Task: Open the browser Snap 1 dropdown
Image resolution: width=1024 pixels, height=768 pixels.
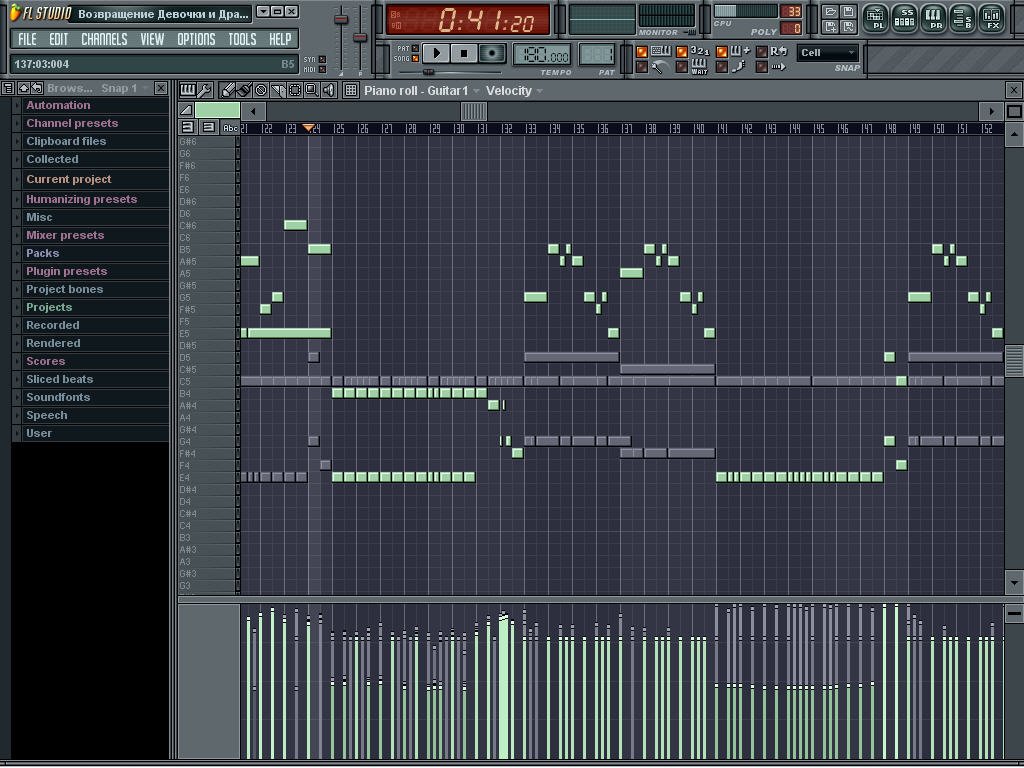Action: [x=125, y=88]
